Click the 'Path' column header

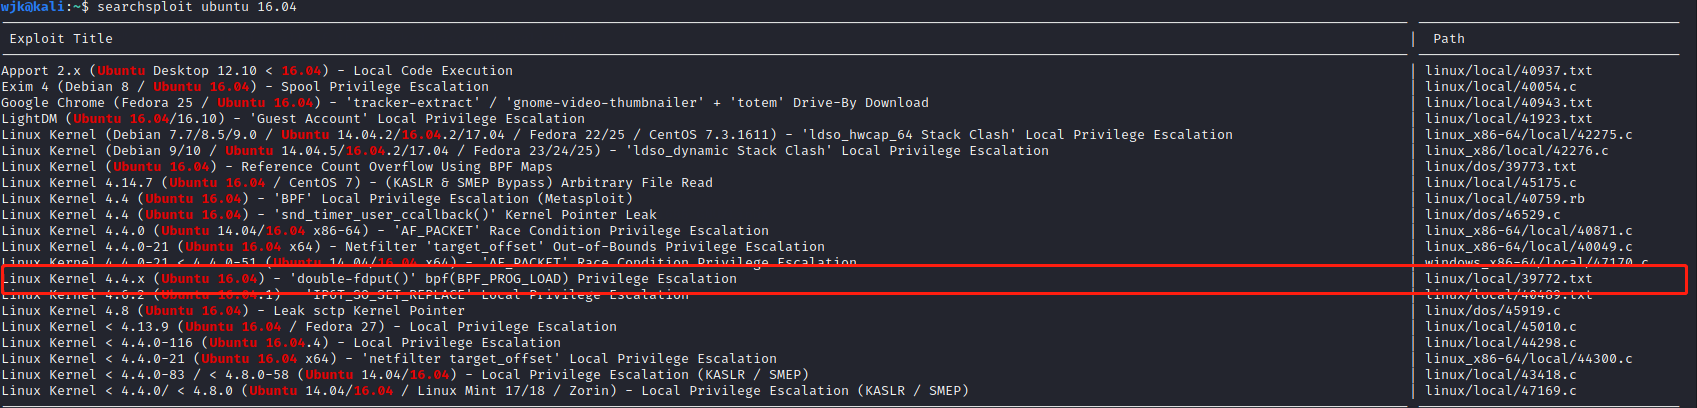tap(1449, 39)
